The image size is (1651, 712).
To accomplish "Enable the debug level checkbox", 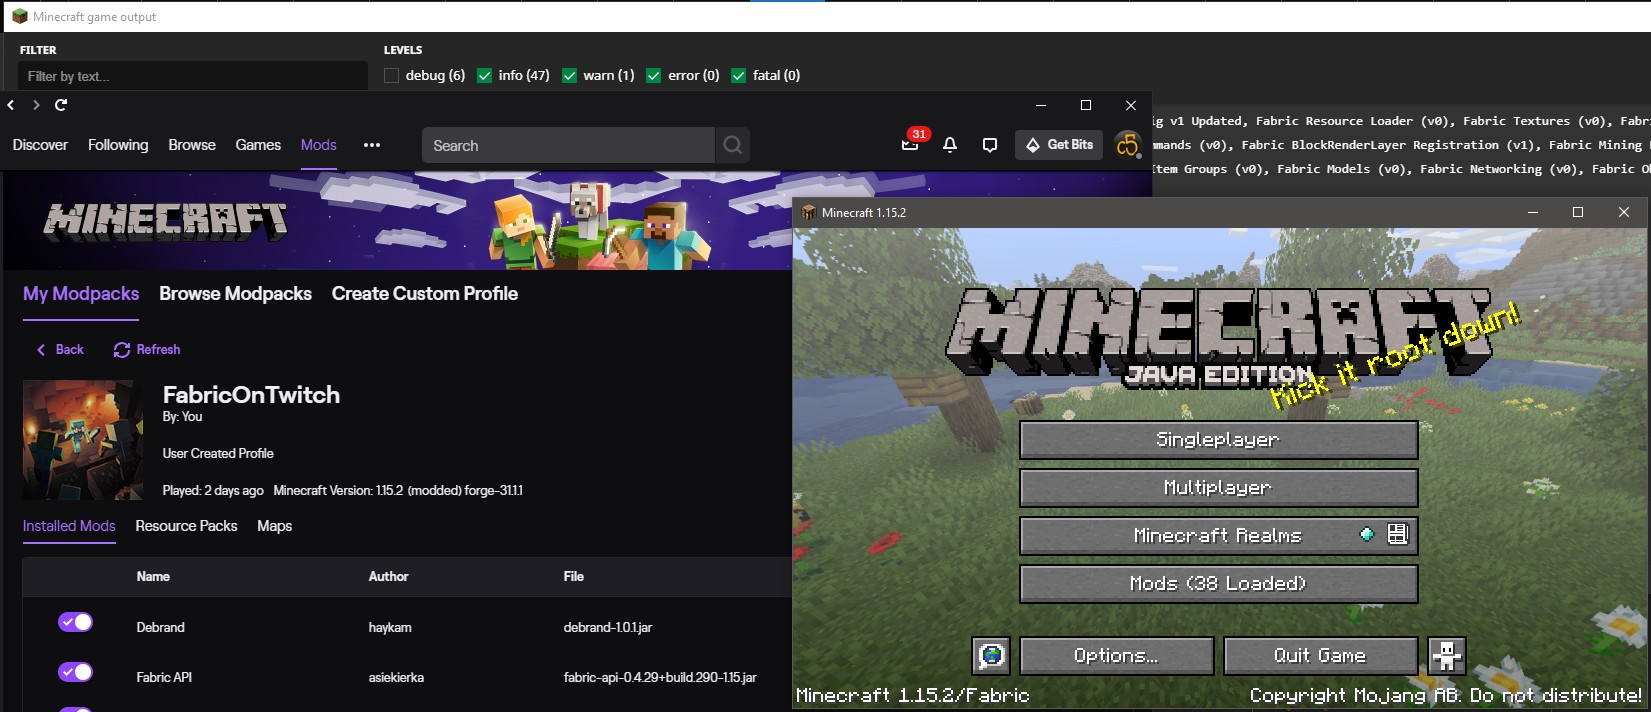I will coord(392,76).
